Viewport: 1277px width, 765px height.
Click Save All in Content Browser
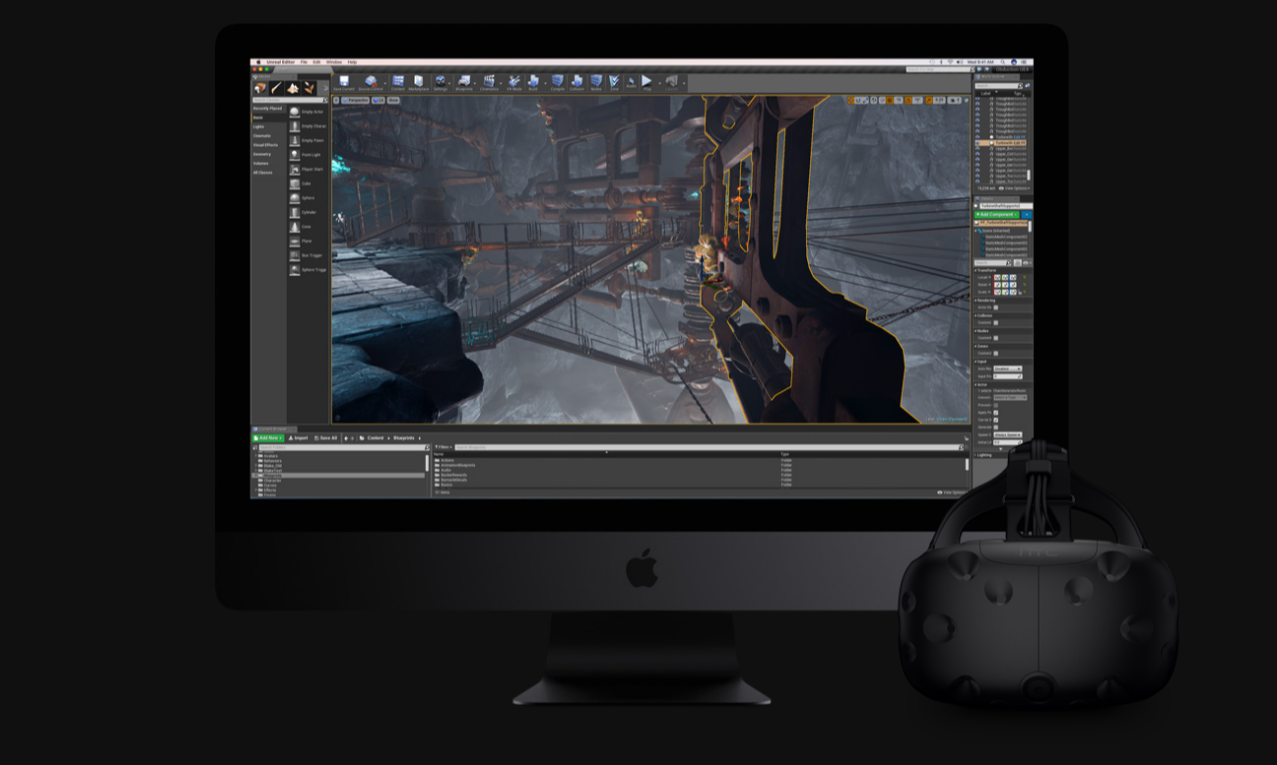point(326,438)
